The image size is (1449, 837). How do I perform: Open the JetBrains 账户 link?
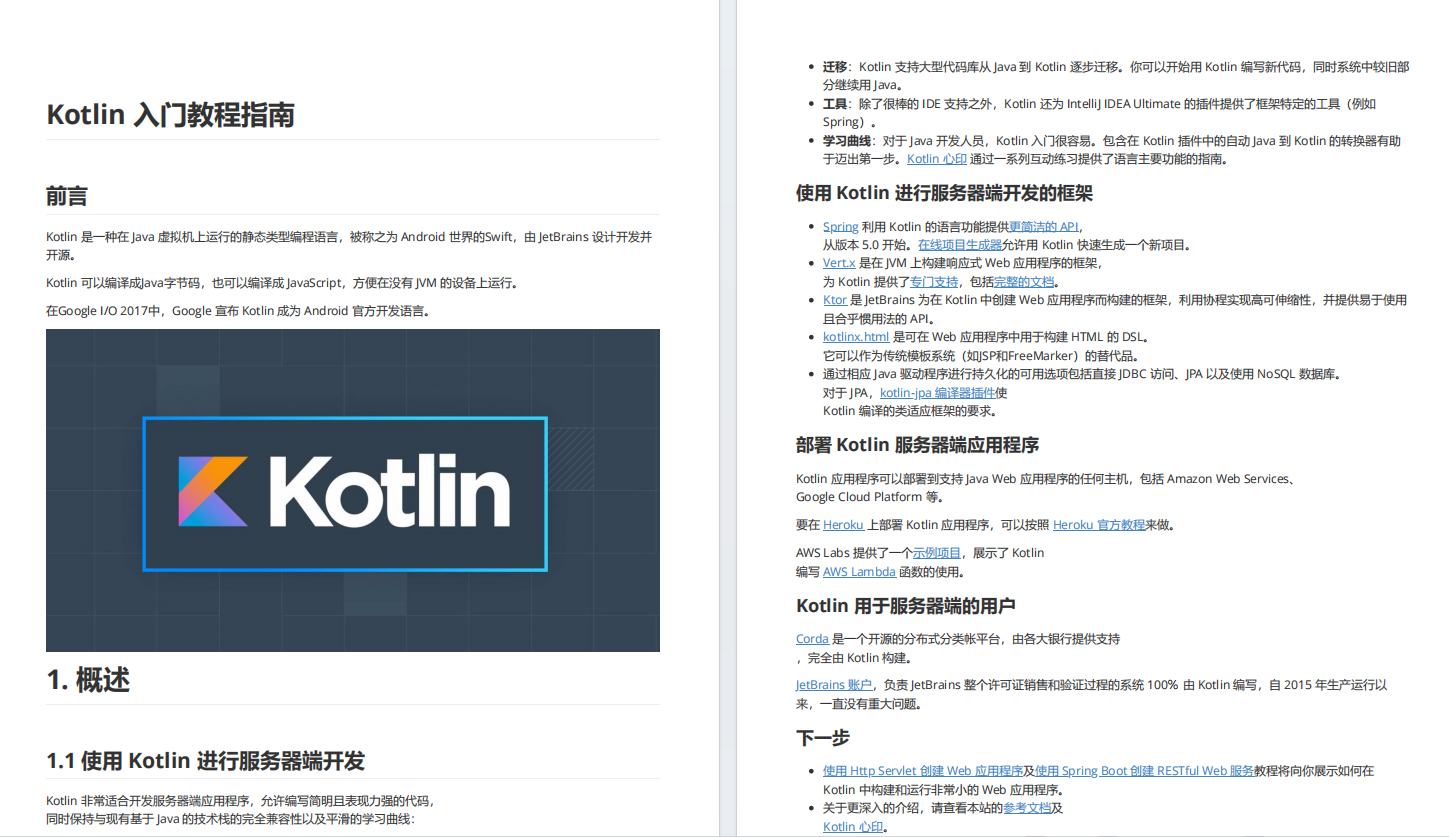click(834, 684)
